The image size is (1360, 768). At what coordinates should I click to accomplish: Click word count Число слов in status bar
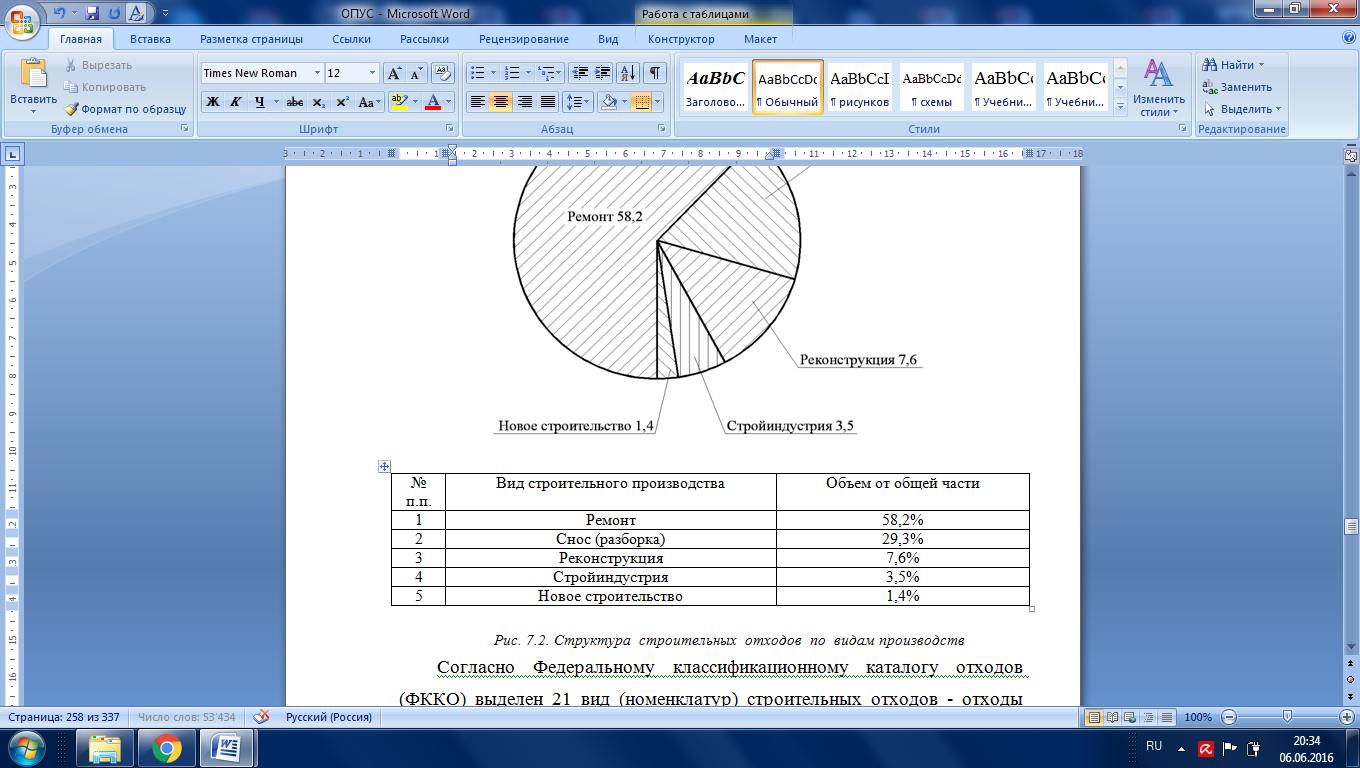click(x=187, y=717)
